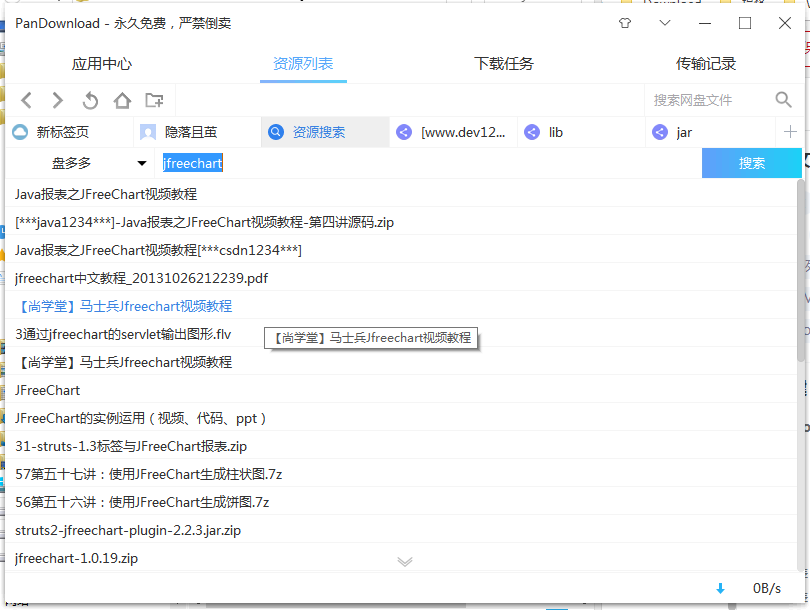Click the magnifier icon on 资源搜索 tab
The width and height of the screenshot is (810, 610).
[x=276, y=131]
